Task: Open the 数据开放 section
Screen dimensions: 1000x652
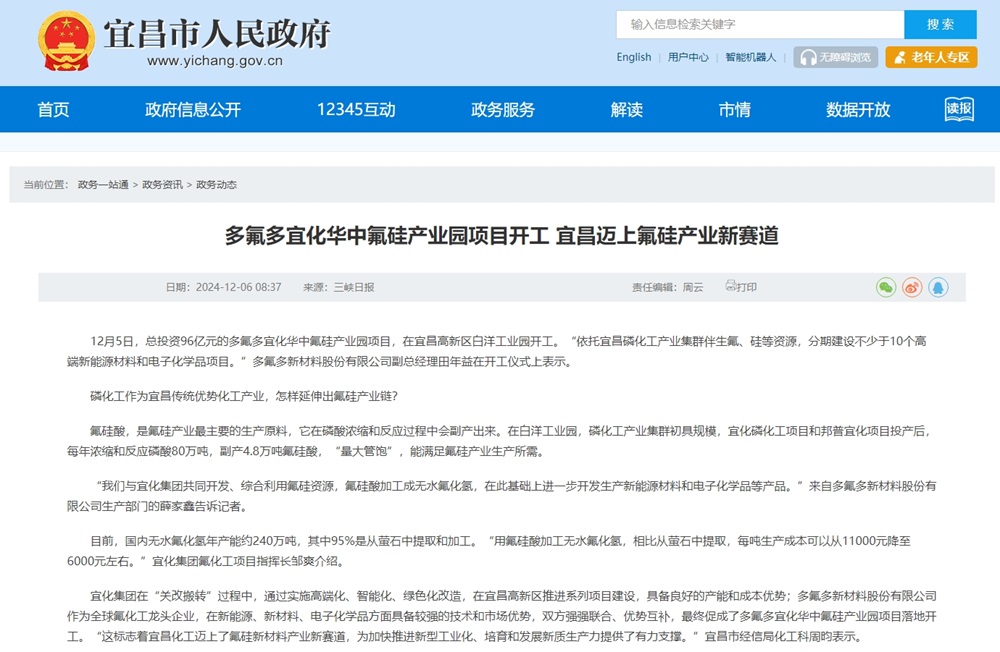Action: (855, 110)
